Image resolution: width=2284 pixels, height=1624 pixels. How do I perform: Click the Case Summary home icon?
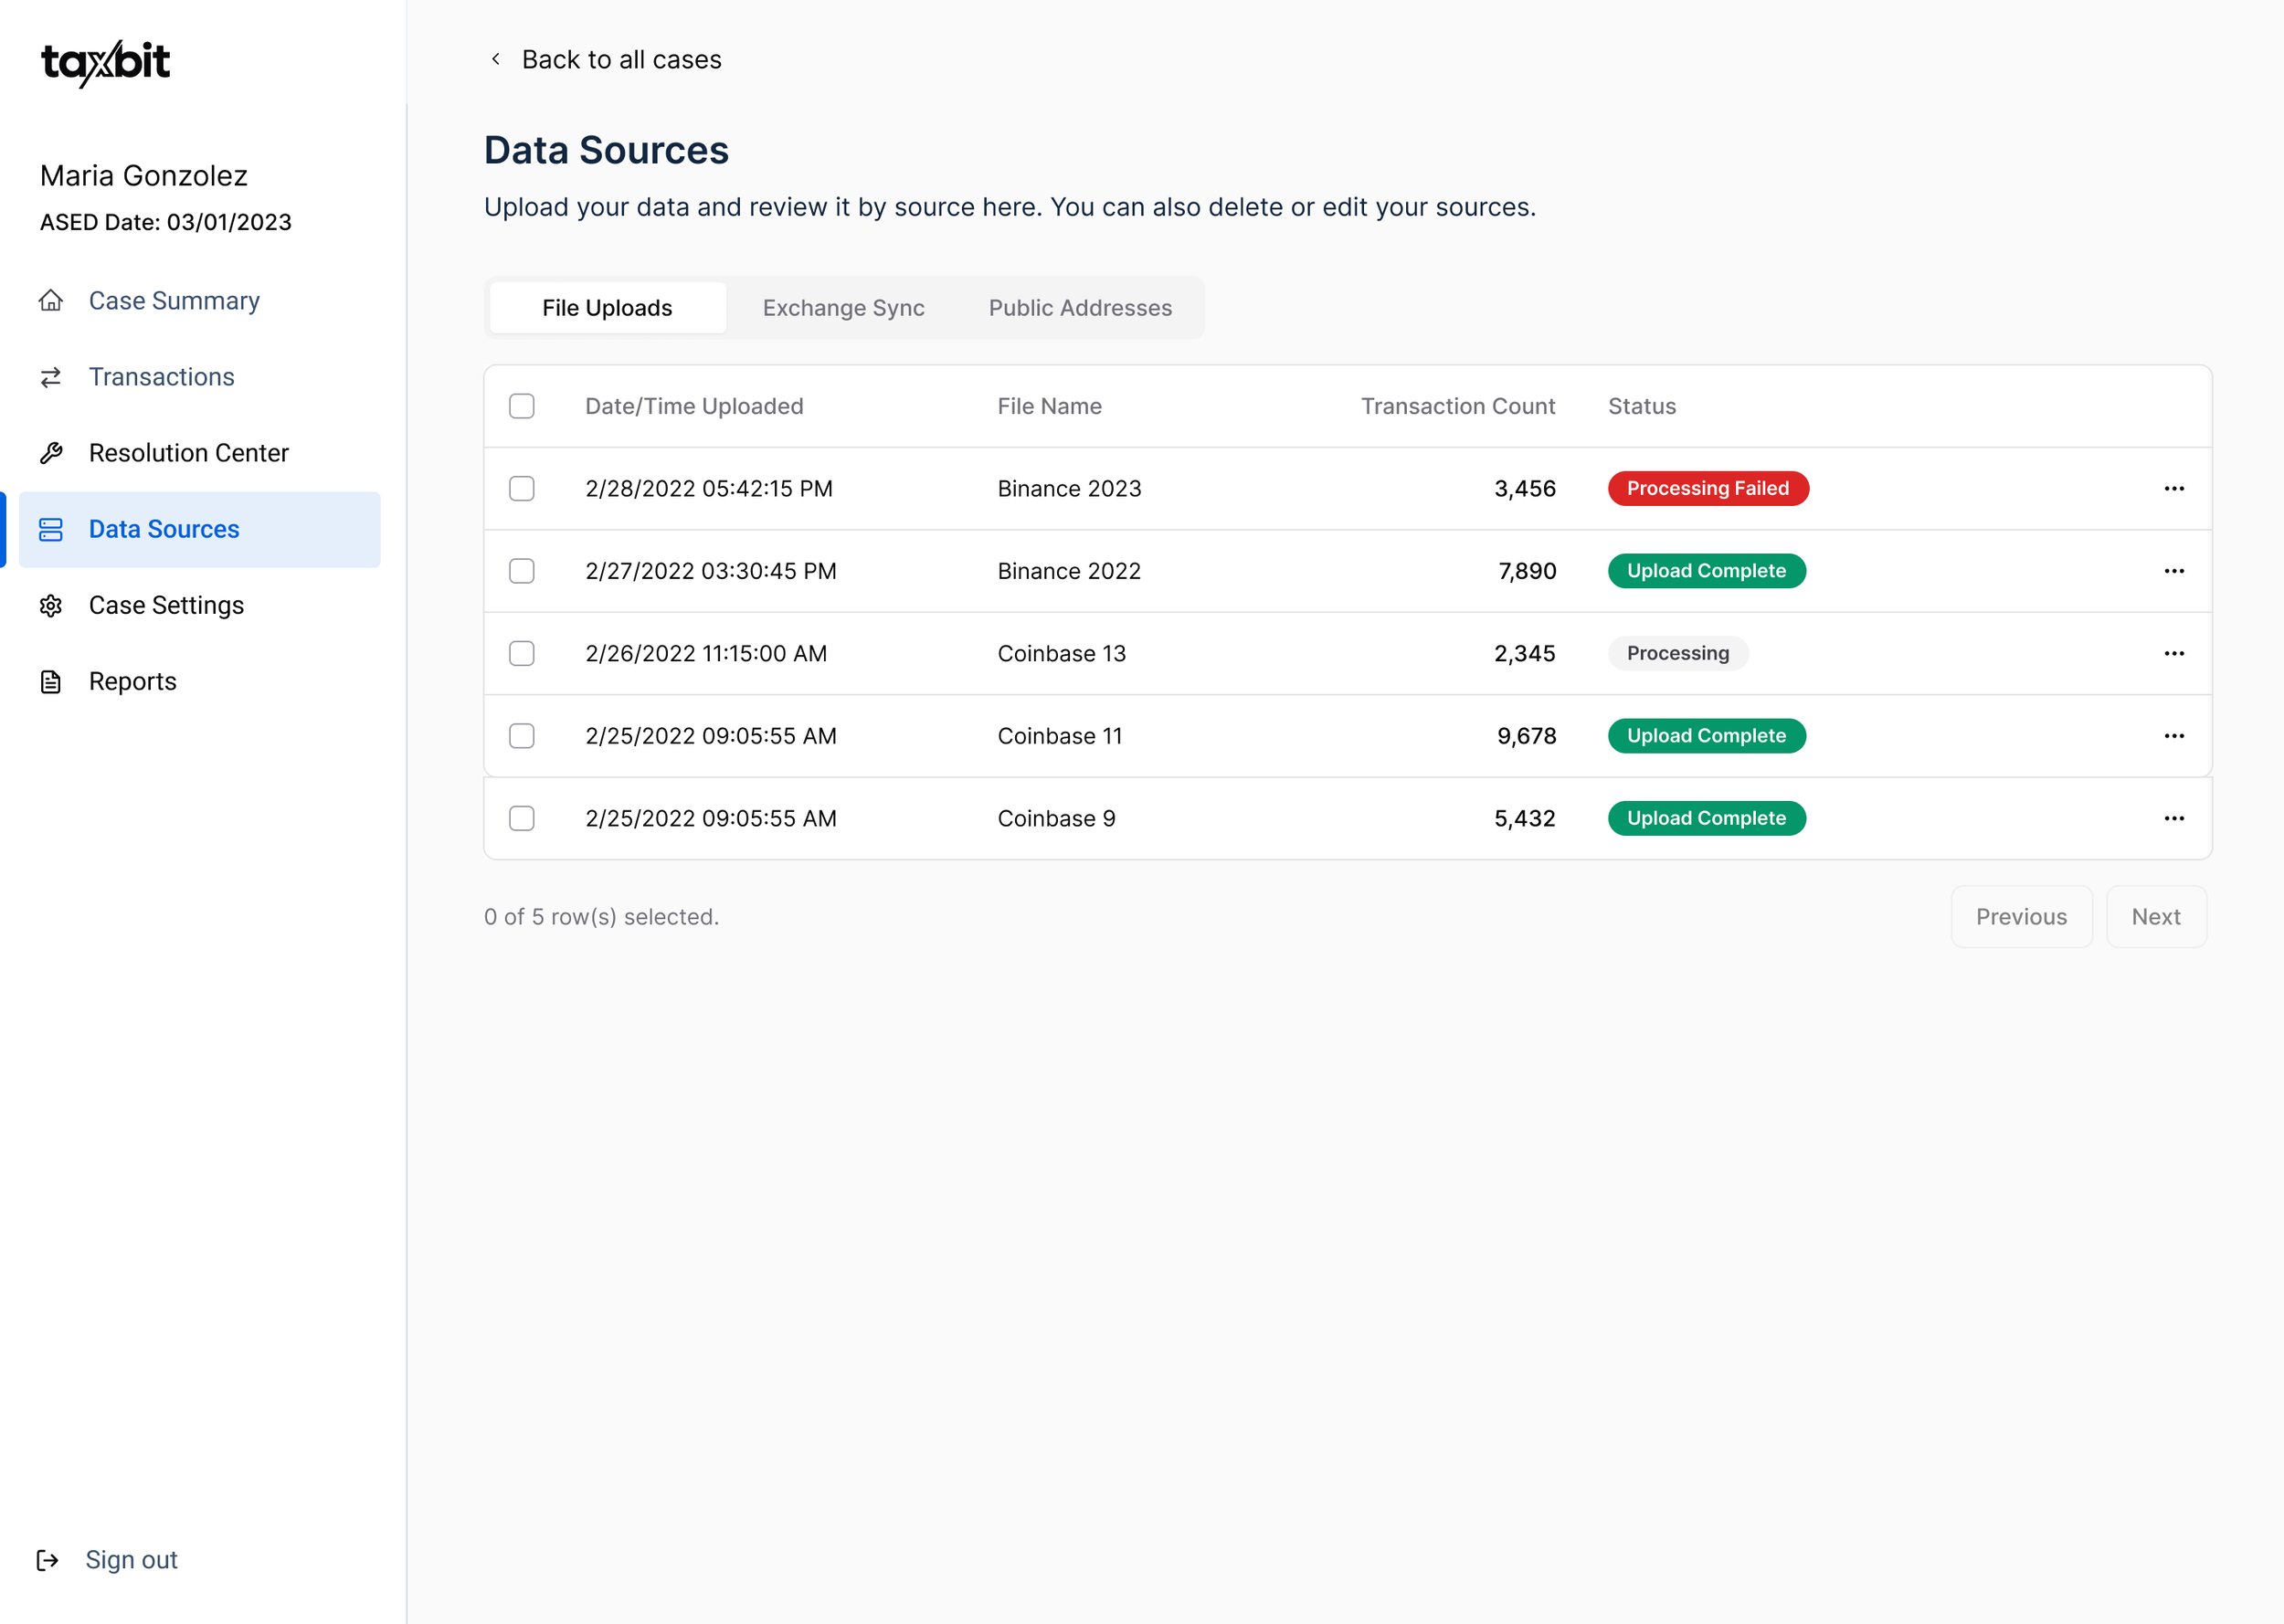click(x=51, y=301)
